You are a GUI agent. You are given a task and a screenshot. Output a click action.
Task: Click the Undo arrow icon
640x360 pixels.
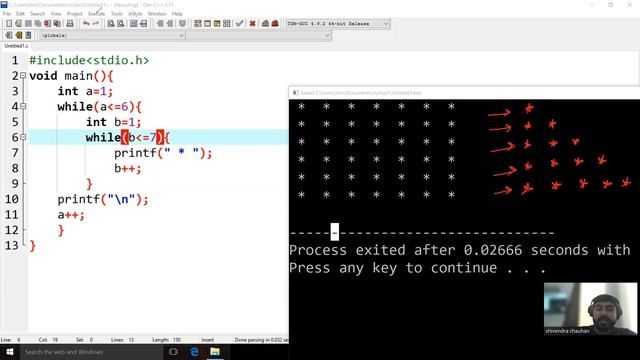pyautogui.click(x=86, y=24)
